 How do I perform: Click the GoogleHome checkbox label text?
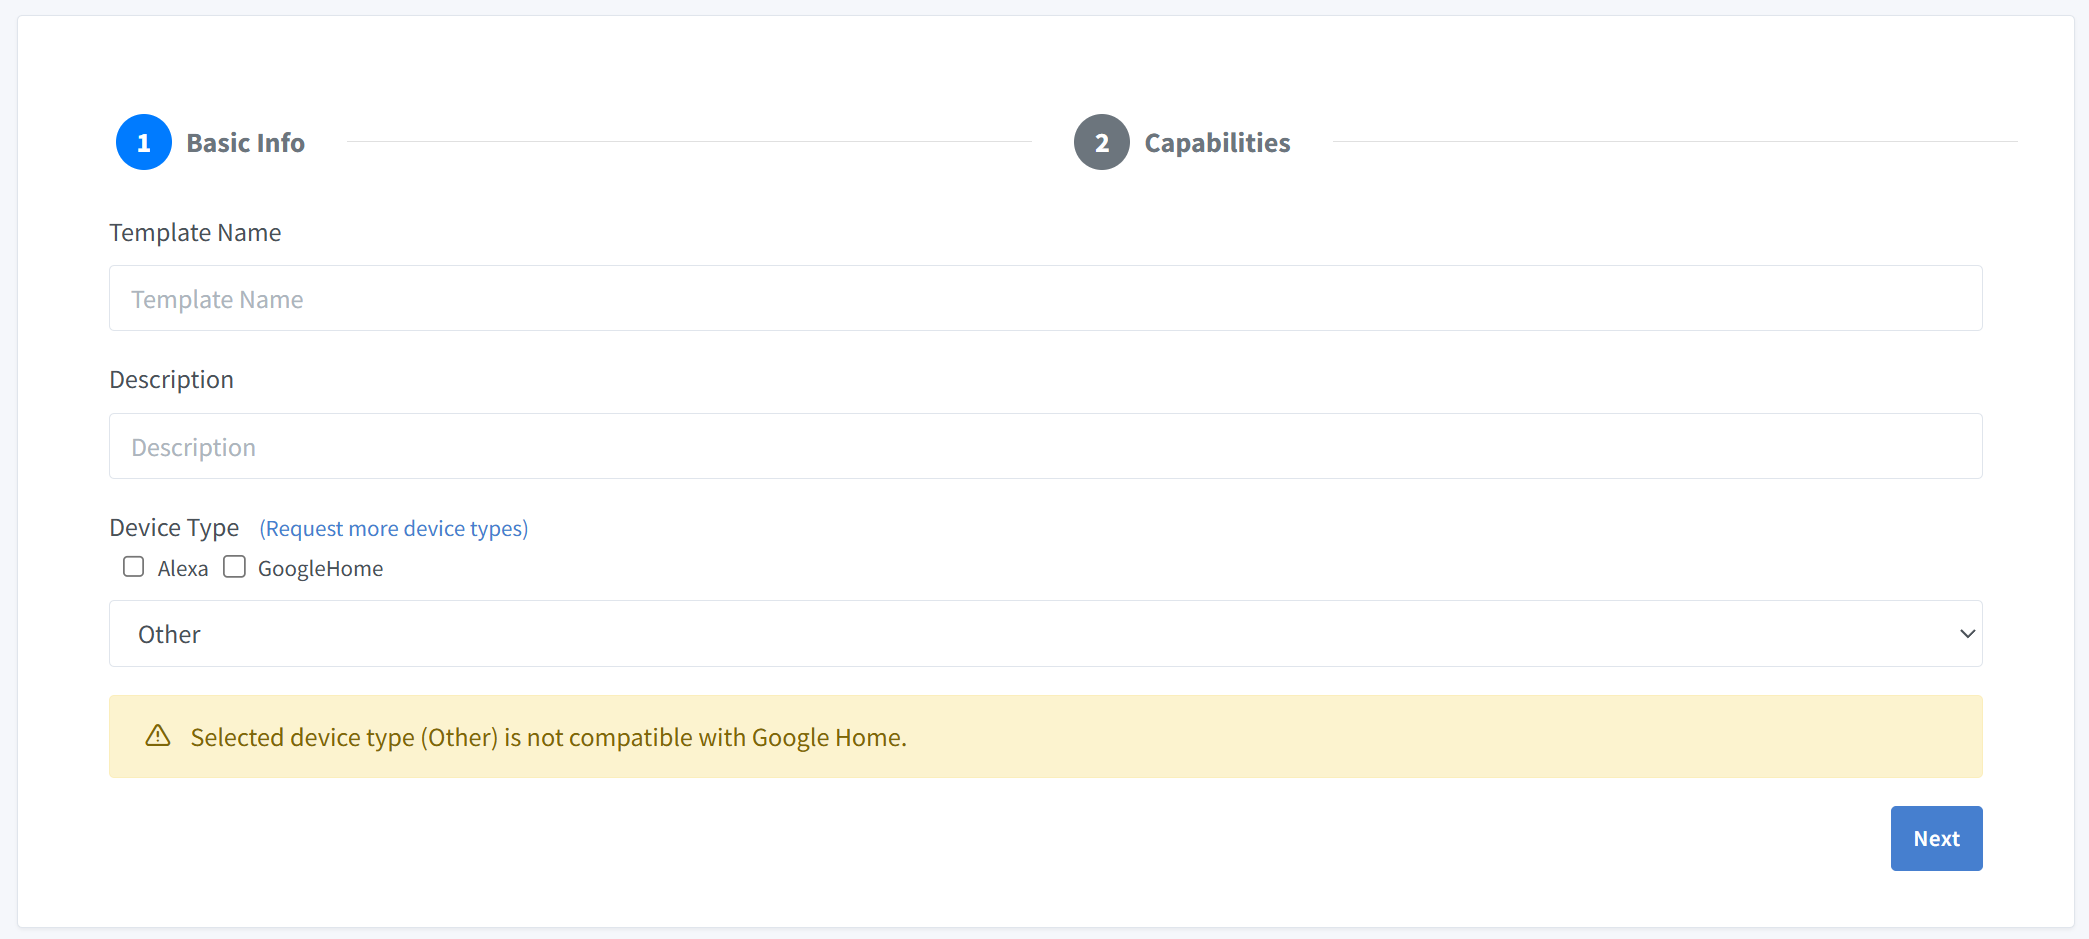[x=320, y=569]
